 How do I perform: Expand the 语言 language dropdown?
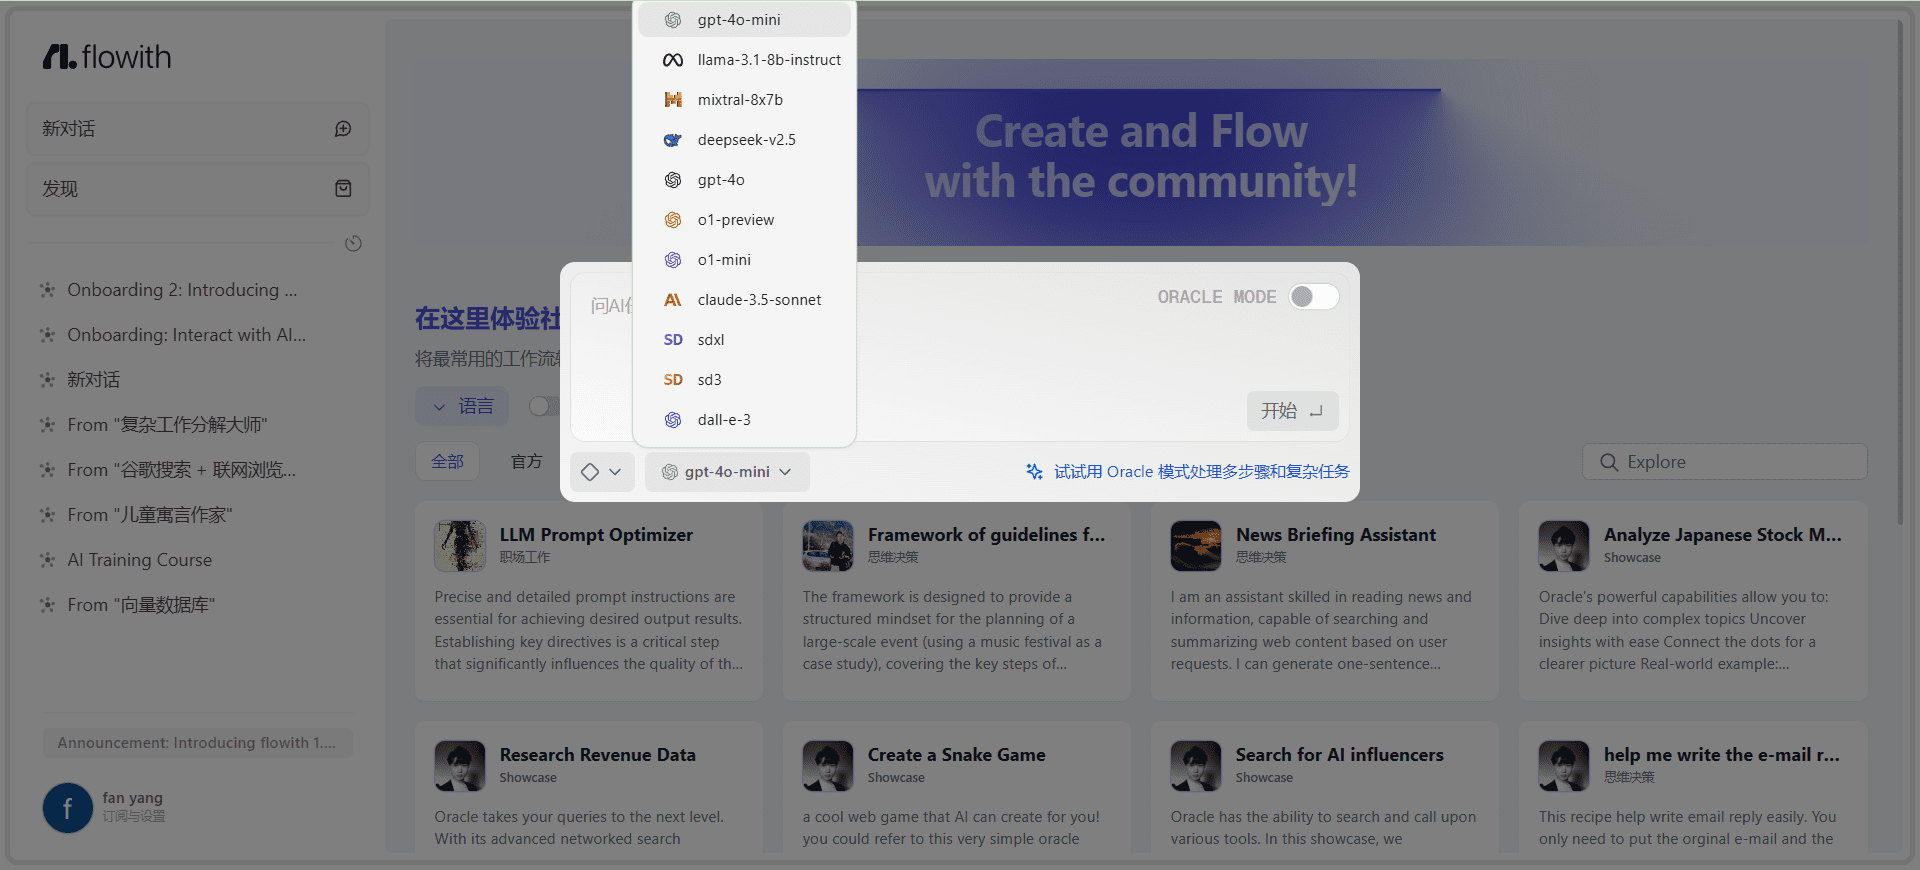[x=462, y=406]
